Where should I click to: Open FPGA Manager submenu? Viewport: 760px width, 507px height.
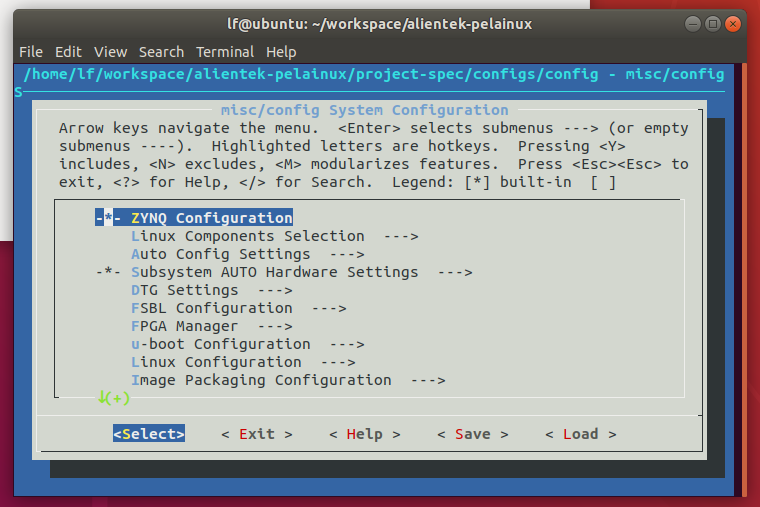(211, 326)
